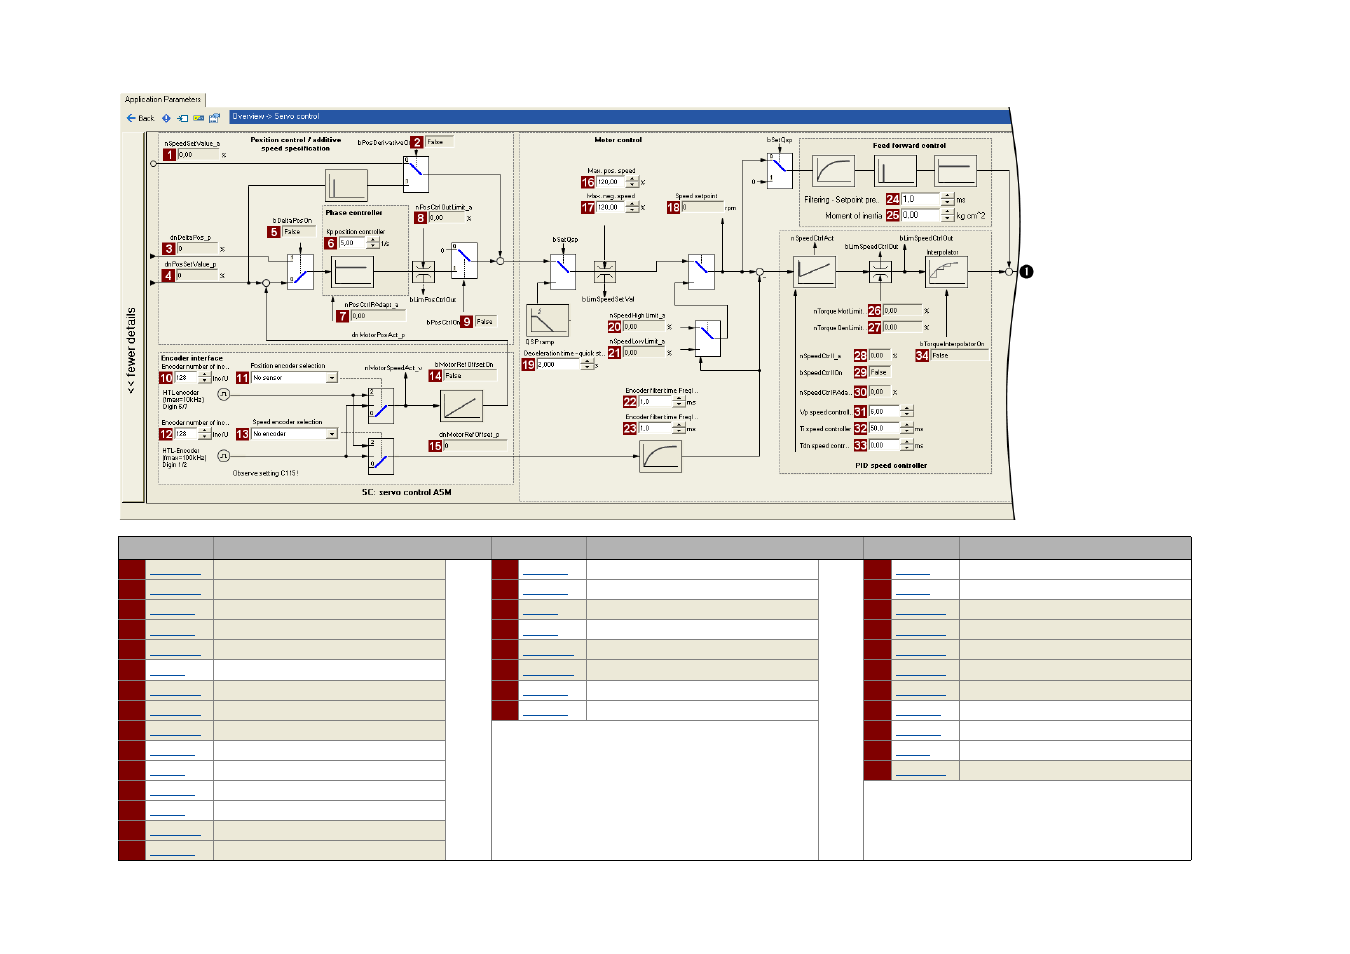Open the Interpolator block
This screenshot has height=954, width=1350.
(946, 272)
